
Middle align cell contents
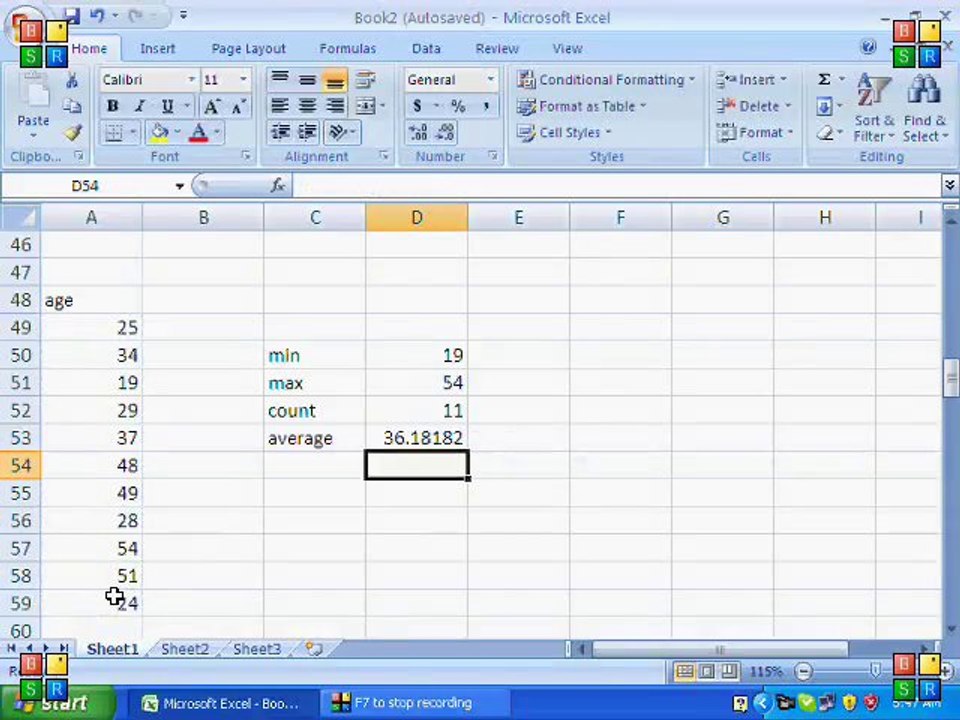pos(307,79)
